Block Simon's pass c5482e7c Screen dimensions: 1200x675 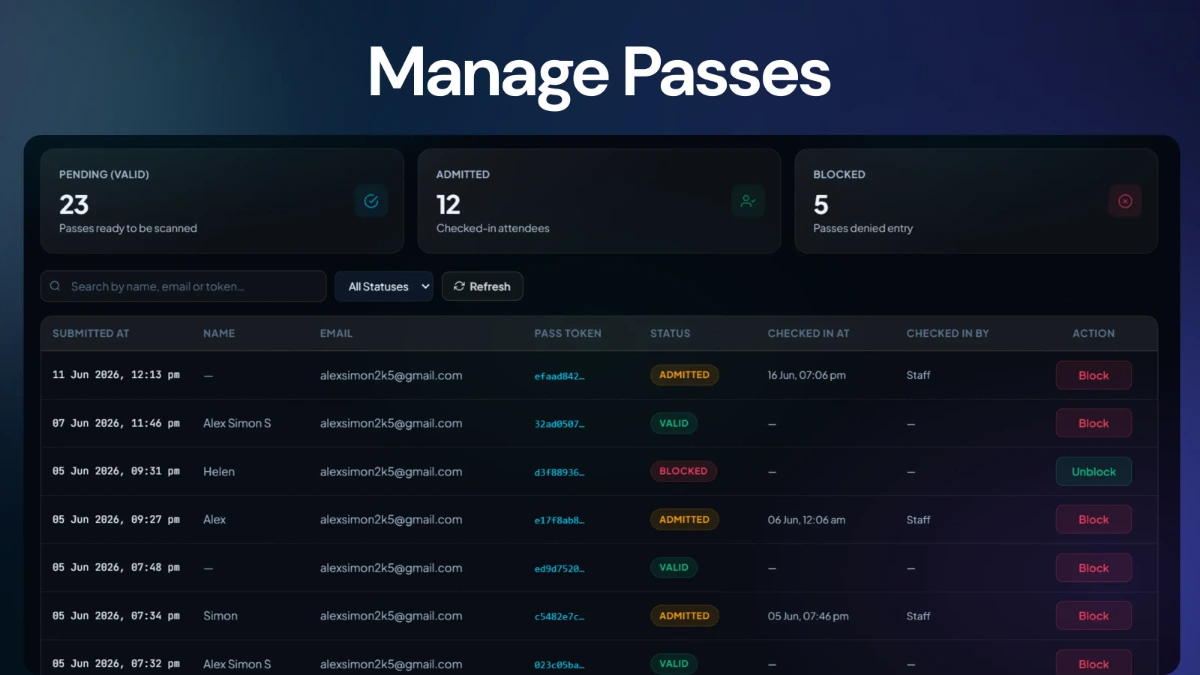tap(1094, 616)
